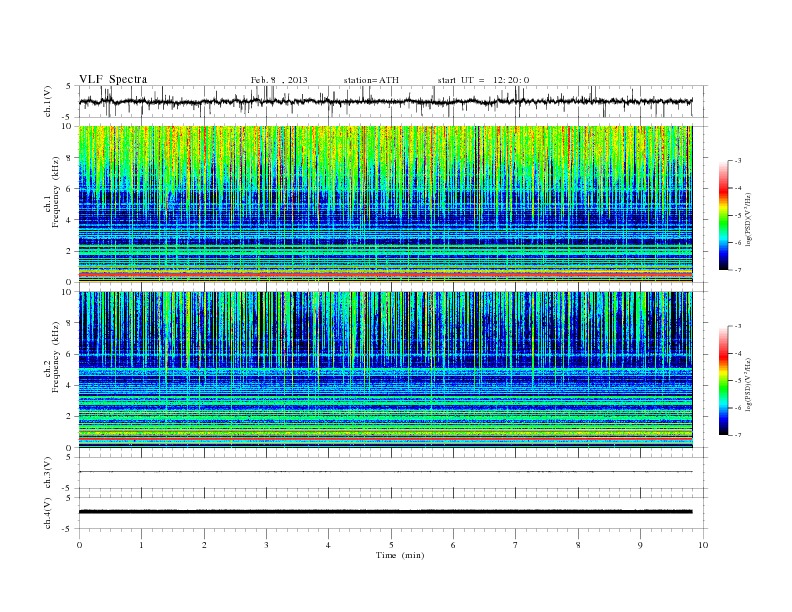Select the date text "Feb. 8 , 2013"
Screen dimensions: 792x612
tap(279, 80)
